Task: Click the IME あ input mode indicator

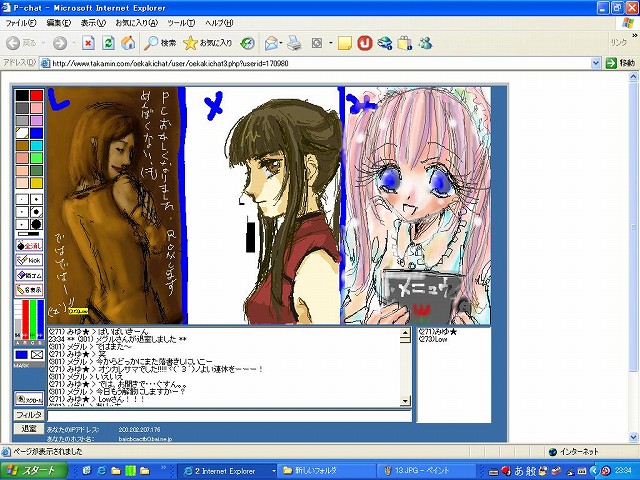Action: (x=519, y=471)
